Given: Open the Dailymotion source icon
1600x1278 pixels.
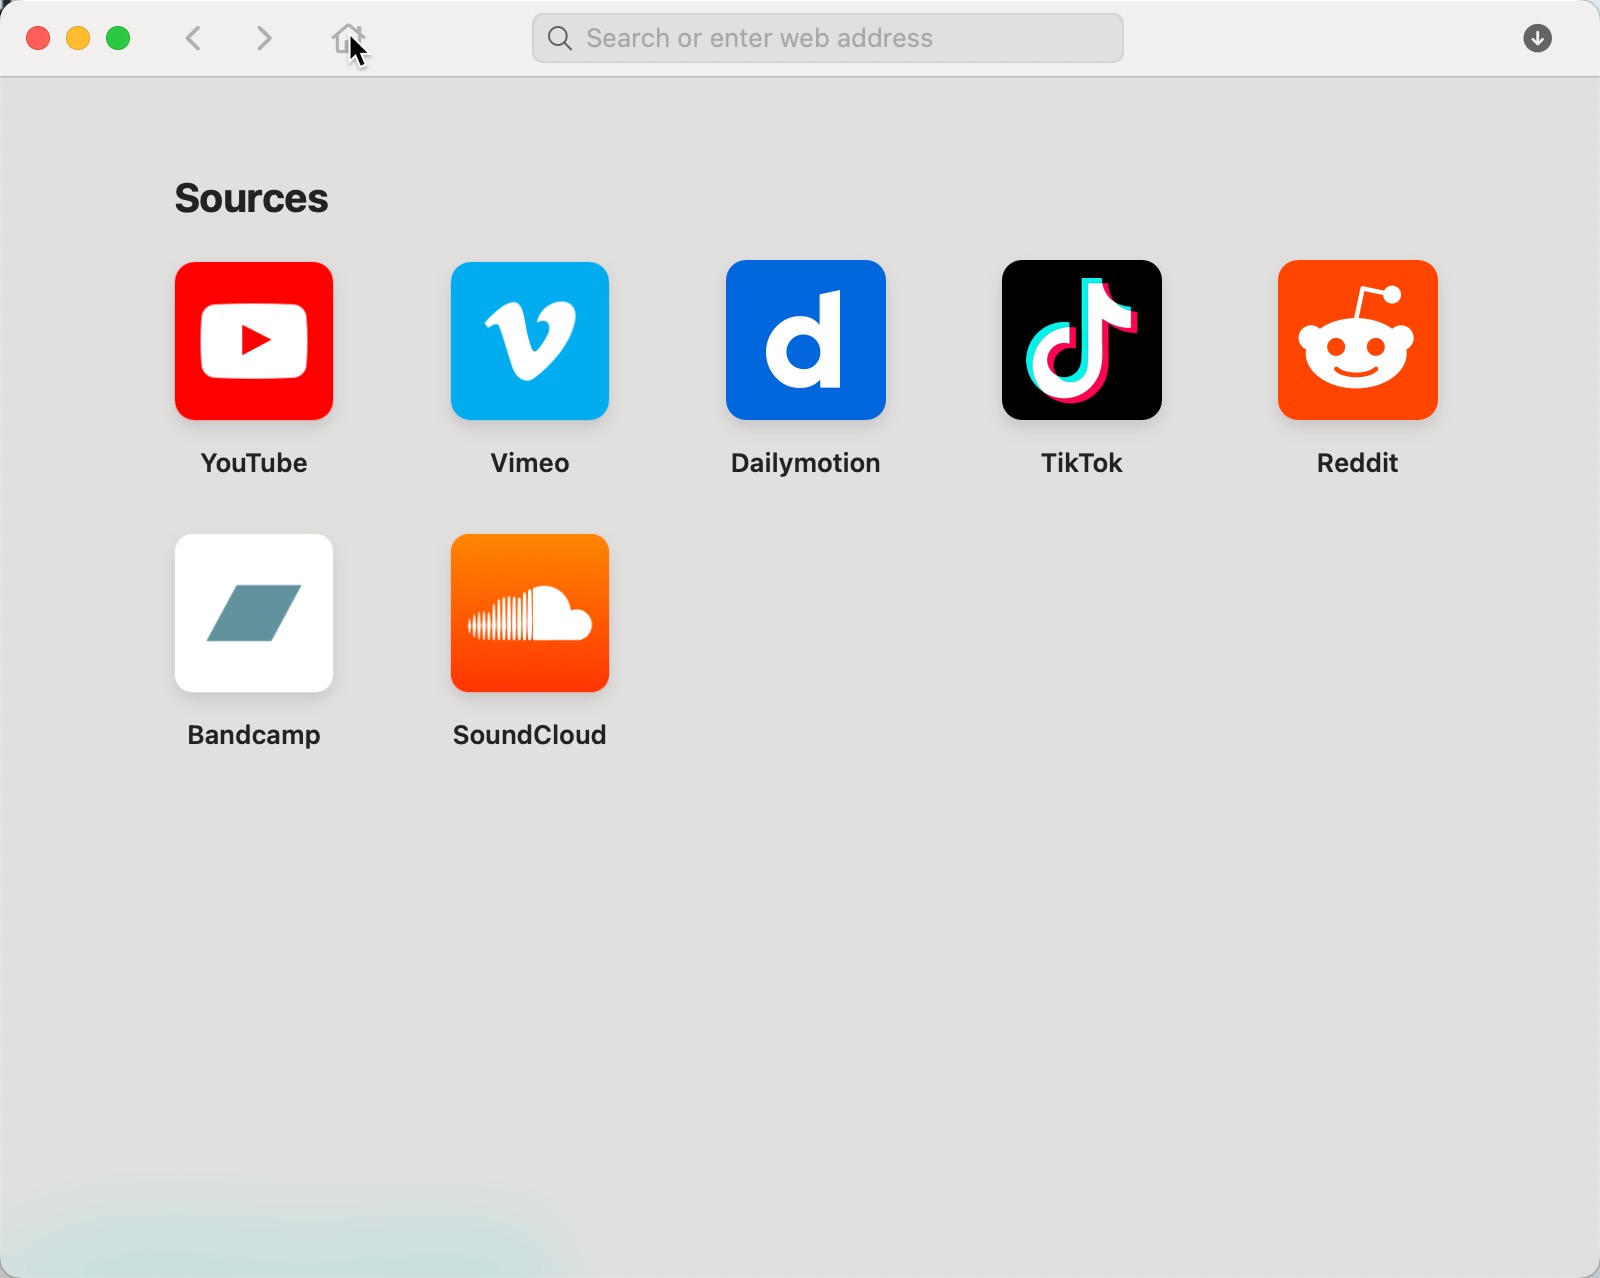Looking at the screenshot, I should (806, 340).
